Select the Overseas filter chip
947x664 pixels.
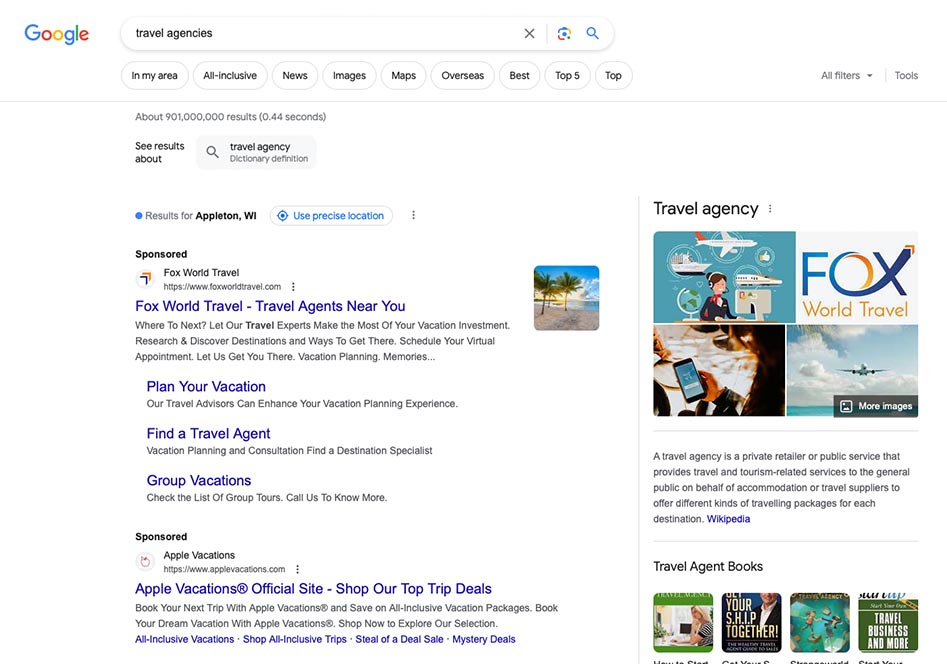click(x=463, y=76)
